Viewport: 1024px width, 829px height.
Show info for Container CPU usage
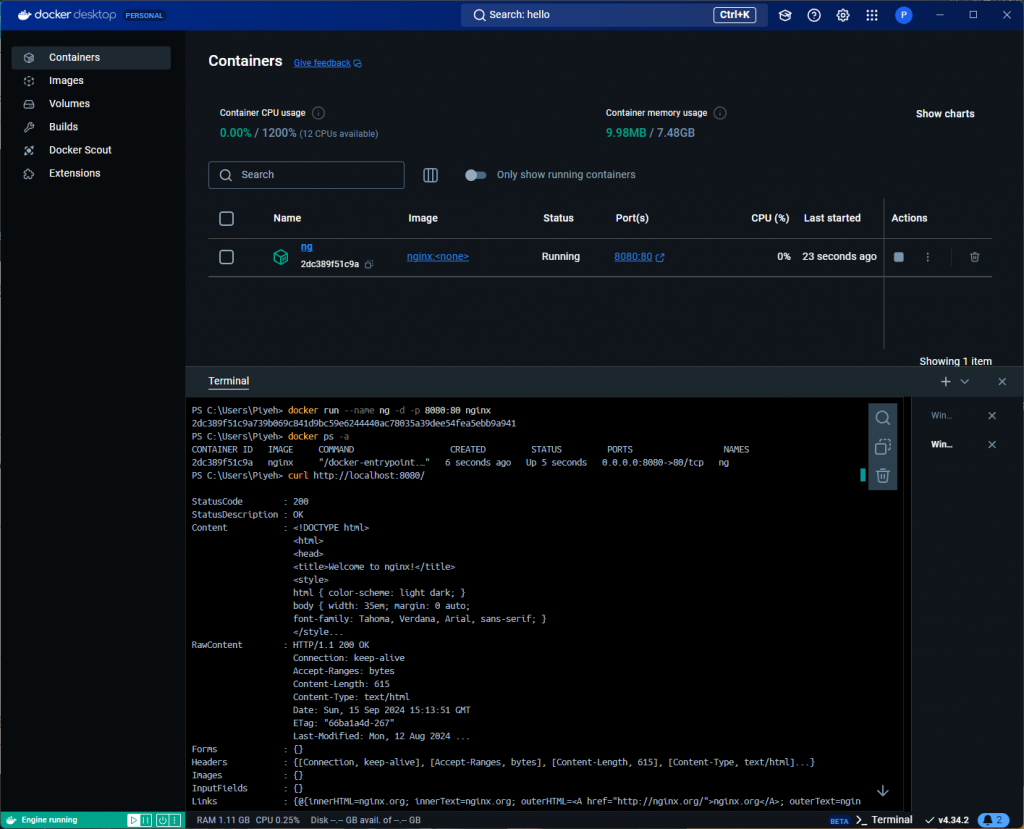318,113
